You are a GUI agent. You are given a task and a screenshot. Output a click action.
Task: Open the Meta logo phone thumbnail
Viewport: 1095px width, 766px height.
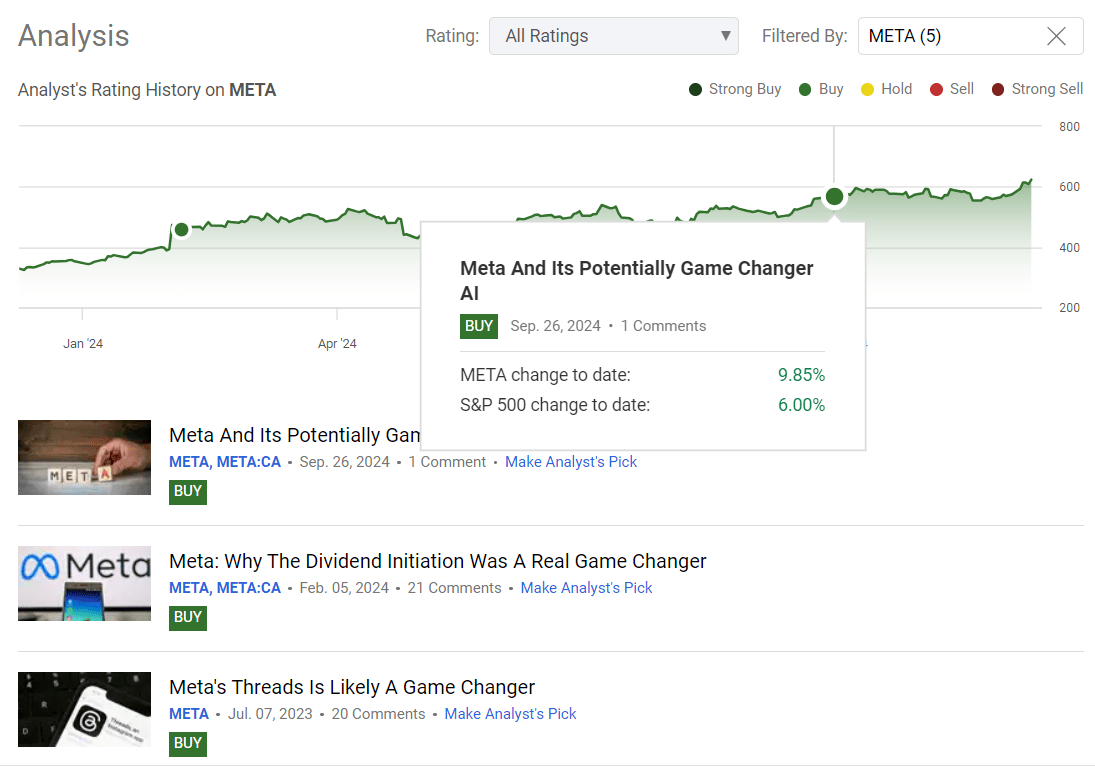(x=84, y=583)
